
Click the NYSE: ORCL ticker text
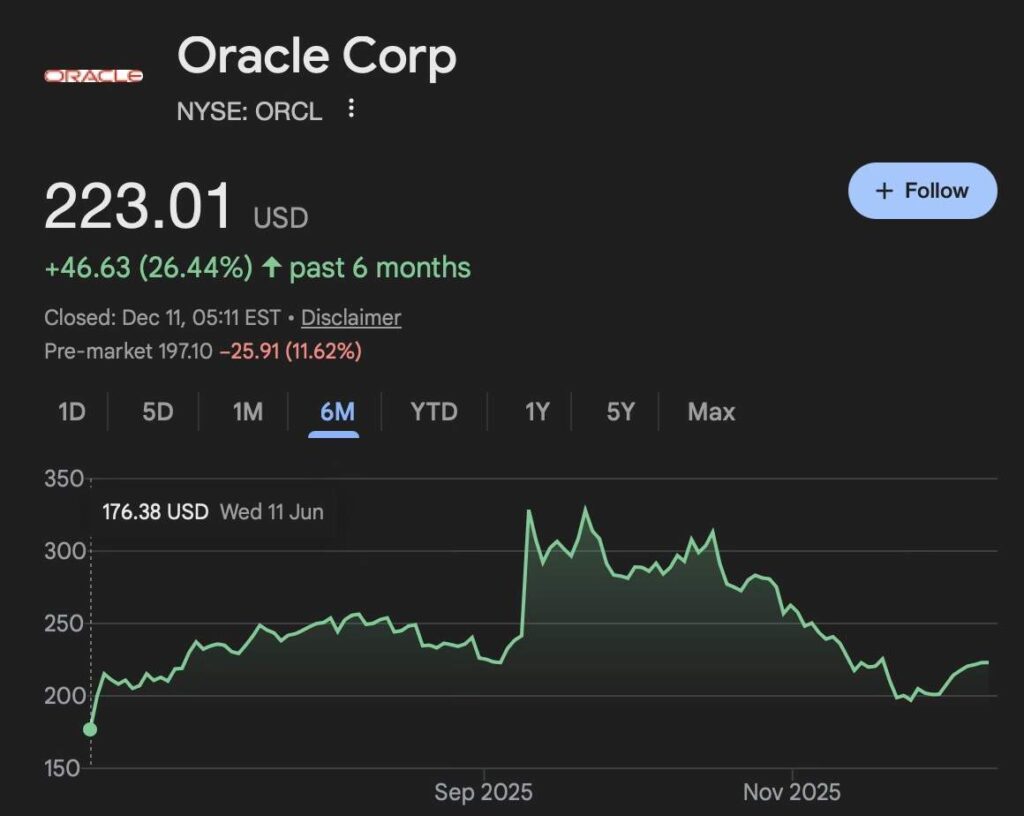point(250,111)
